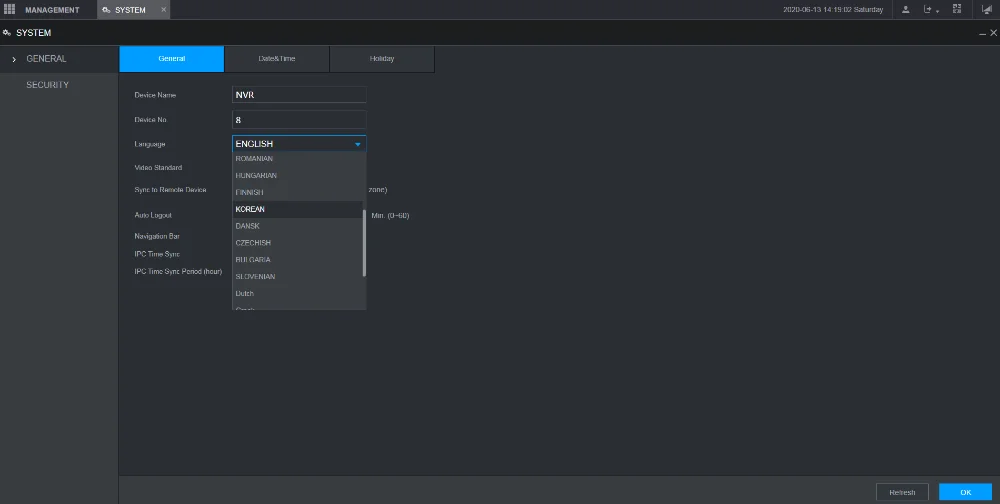Click the Video Standard label
The image size is (1000, 504).
coord(158,168)
